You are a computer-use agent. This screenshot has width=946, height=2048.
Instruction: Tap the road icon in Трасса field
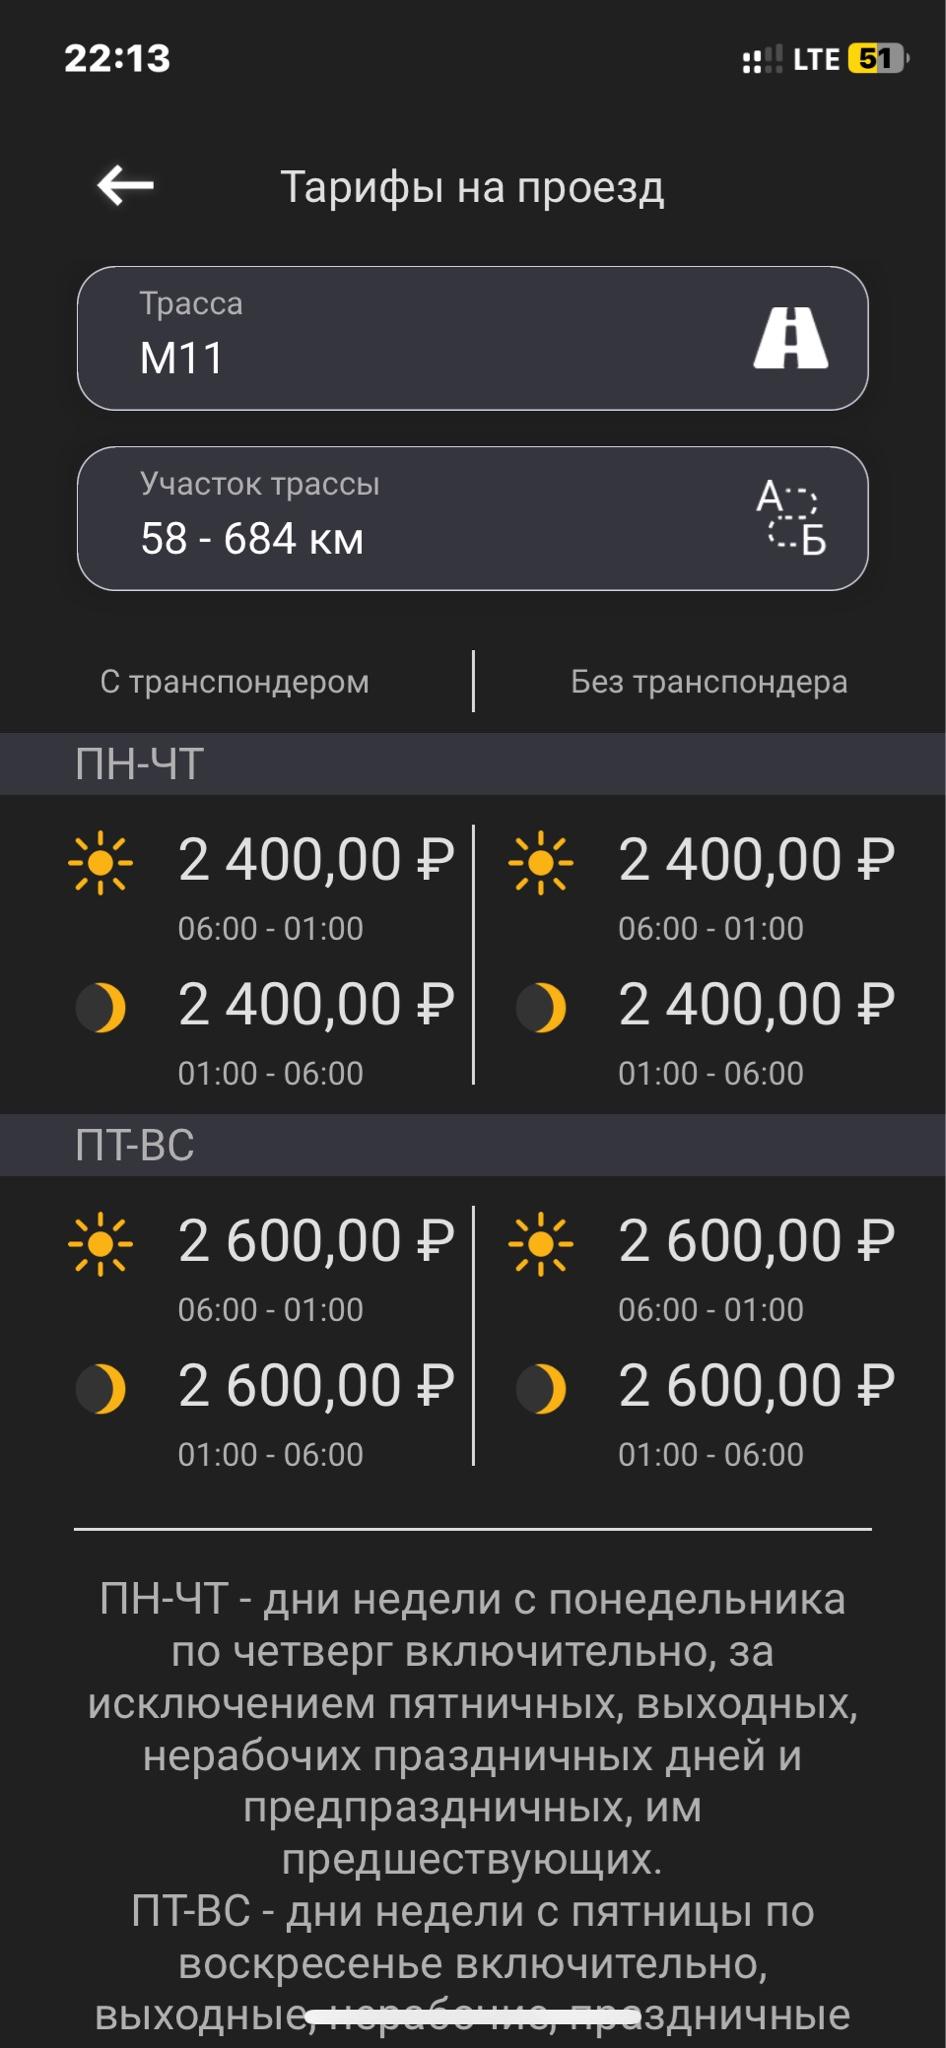(790, 338)
